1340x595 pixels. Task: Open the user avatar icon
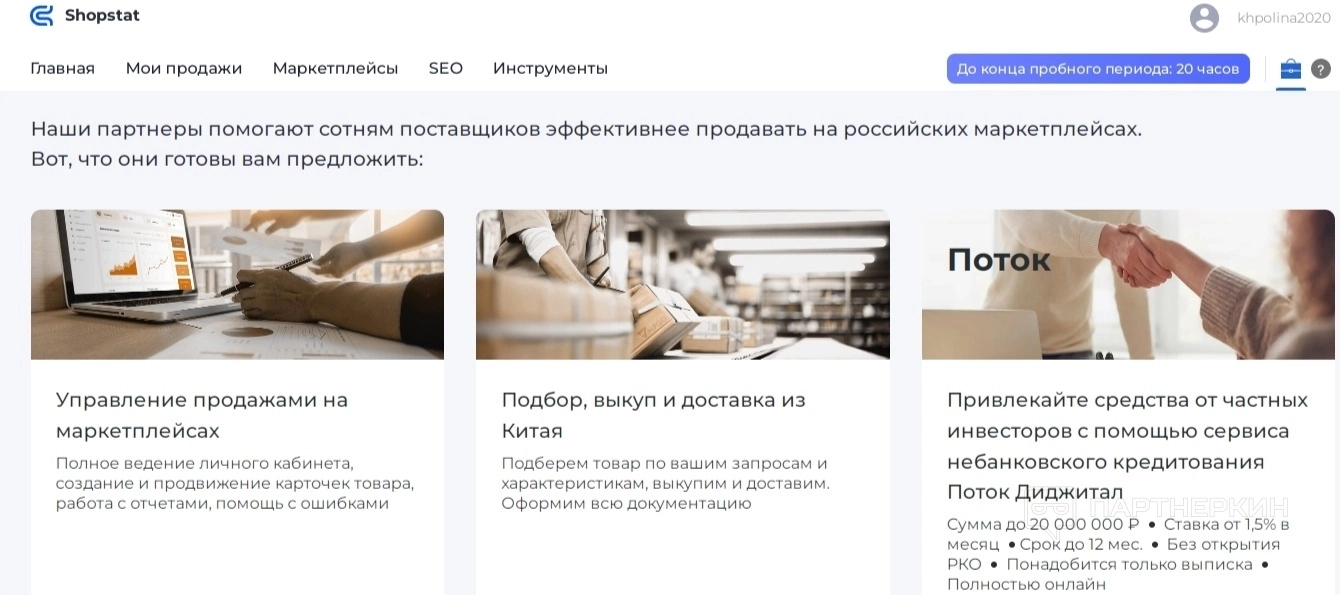[1204, 18]
